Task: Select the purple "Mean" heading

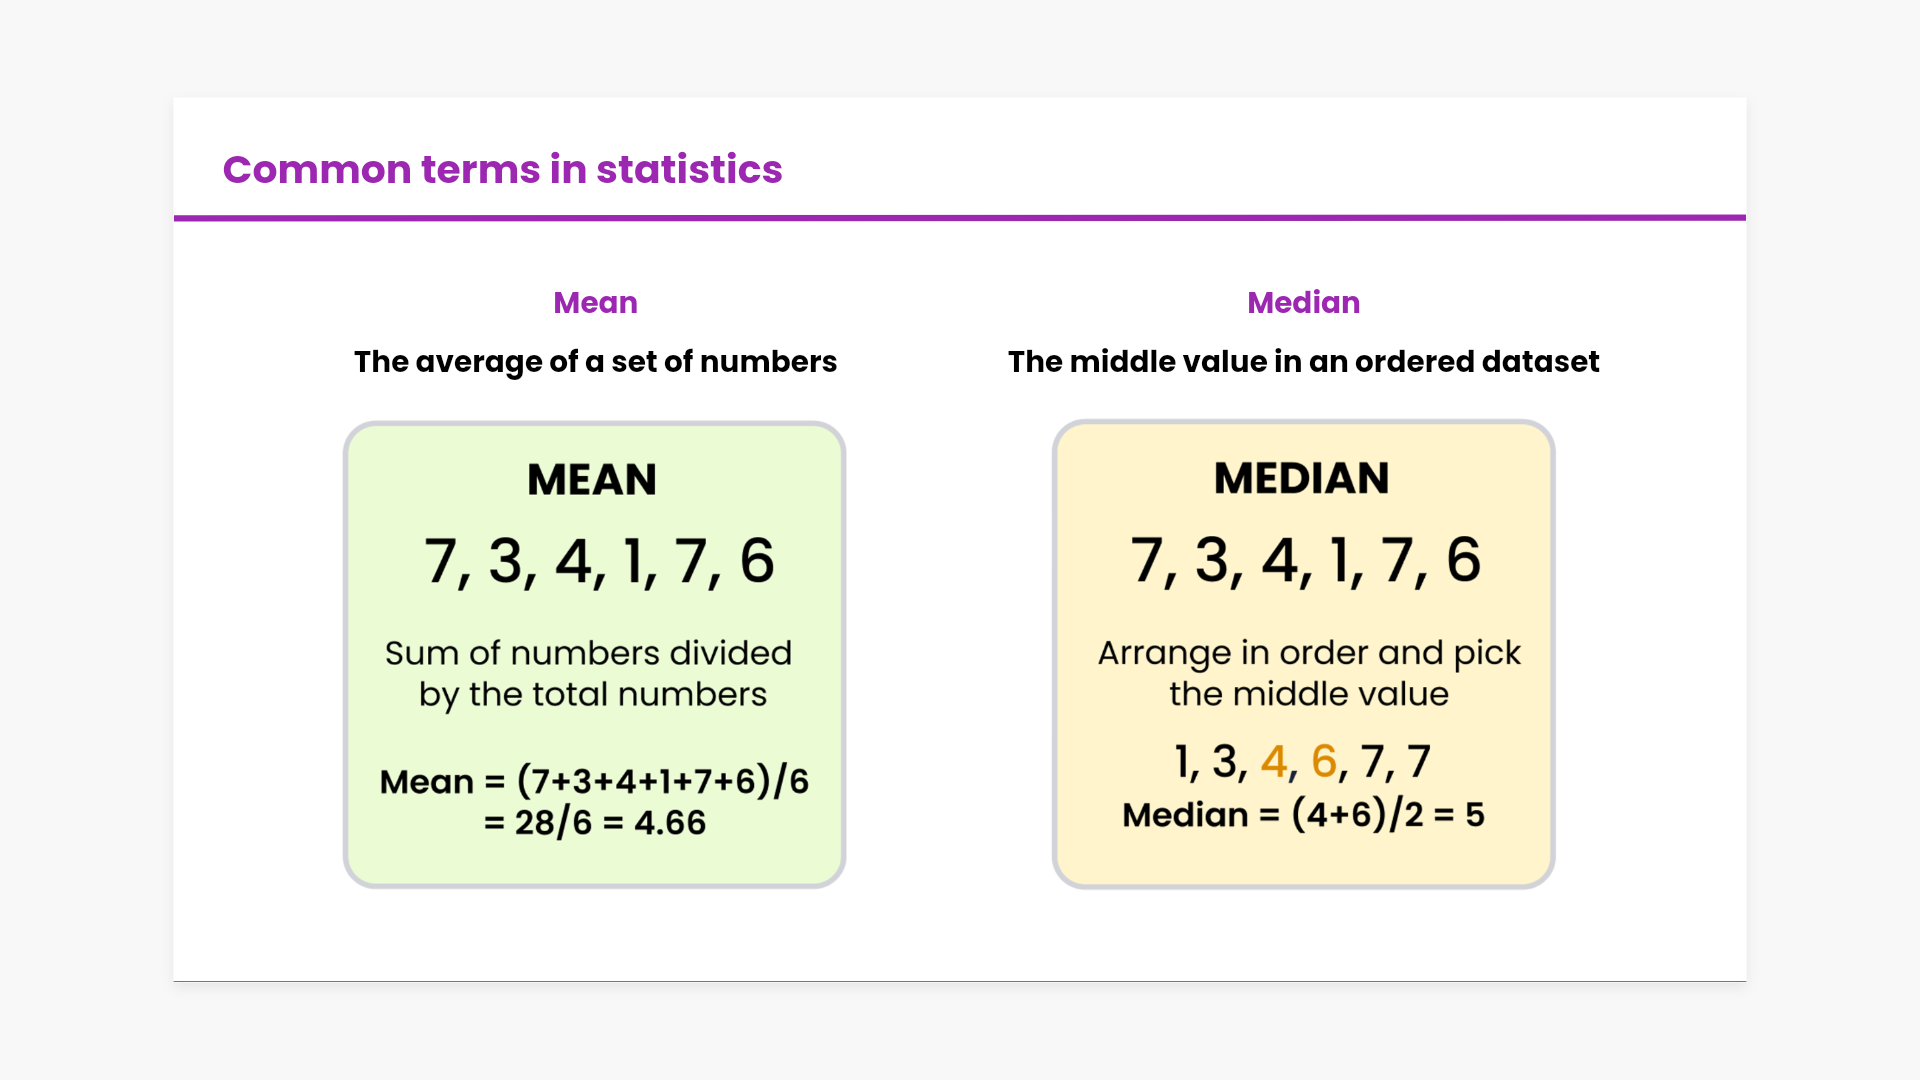Action: click(x=595, y=303)
